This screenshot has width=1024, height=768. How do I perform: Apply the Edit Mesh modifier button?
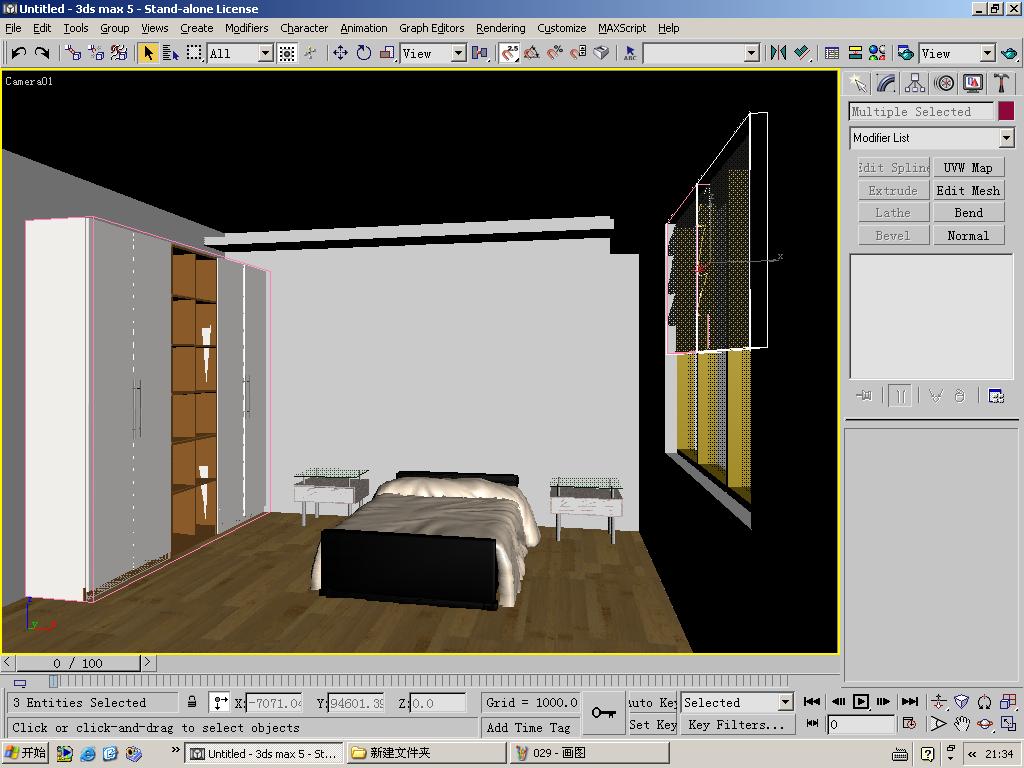(x=968, y=190)
